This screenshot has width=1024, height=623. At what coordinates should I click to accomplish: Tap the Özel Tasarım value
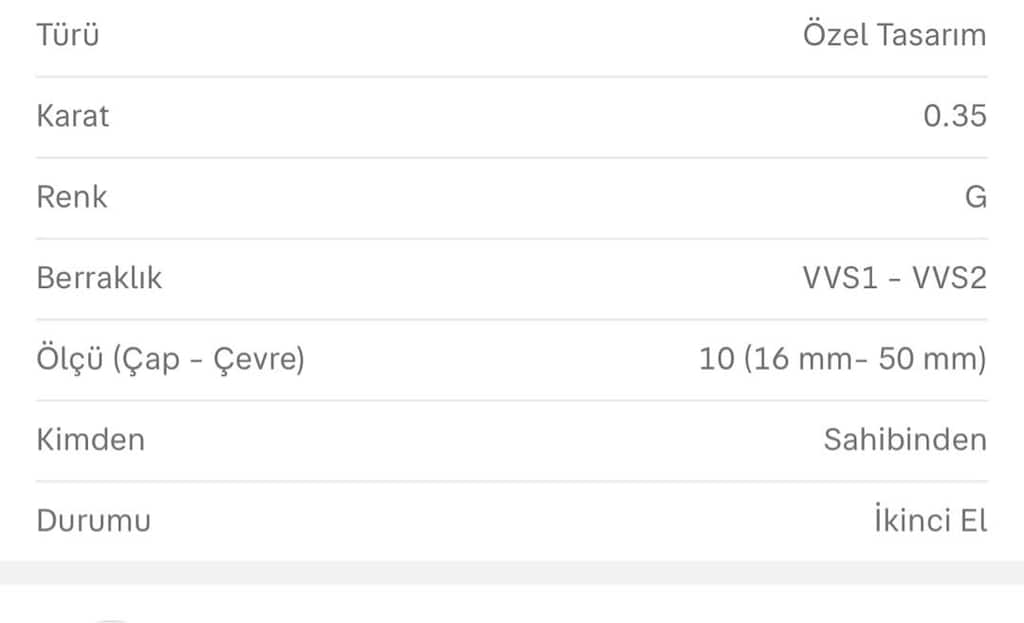click(894, 35)
